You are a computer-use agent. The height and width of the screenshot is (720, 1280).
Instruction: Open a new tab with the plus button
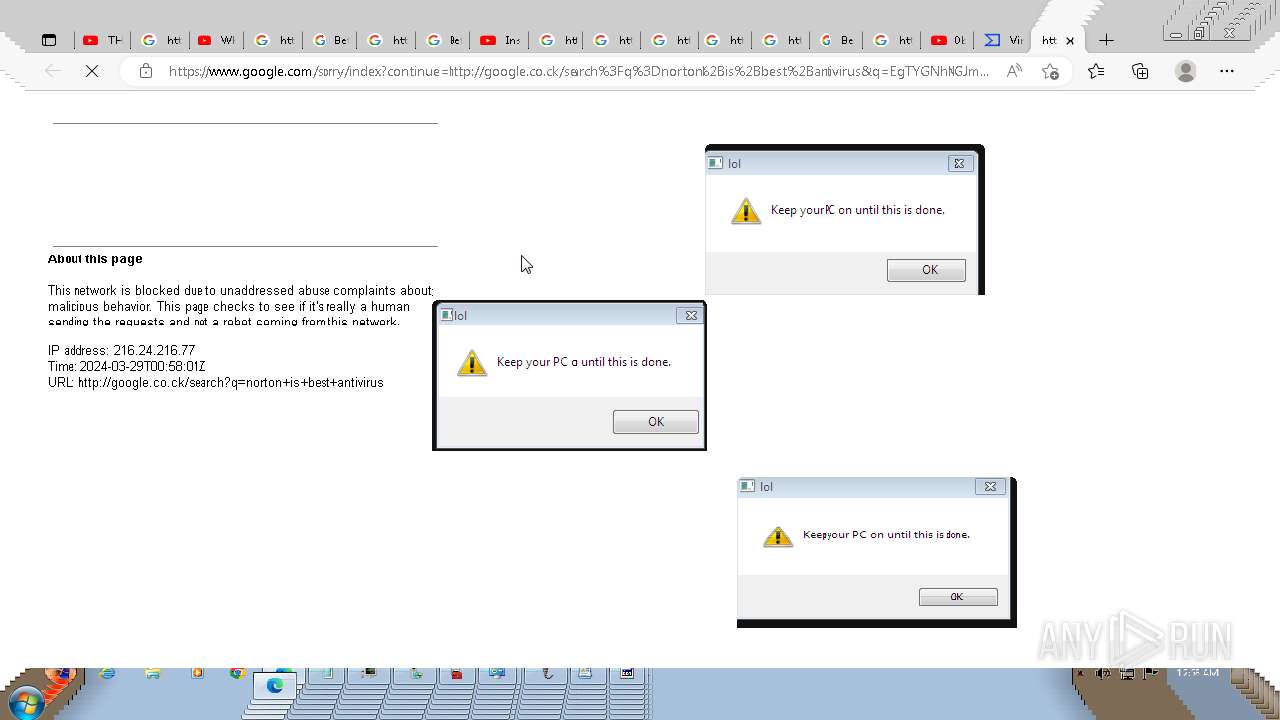1106,40
